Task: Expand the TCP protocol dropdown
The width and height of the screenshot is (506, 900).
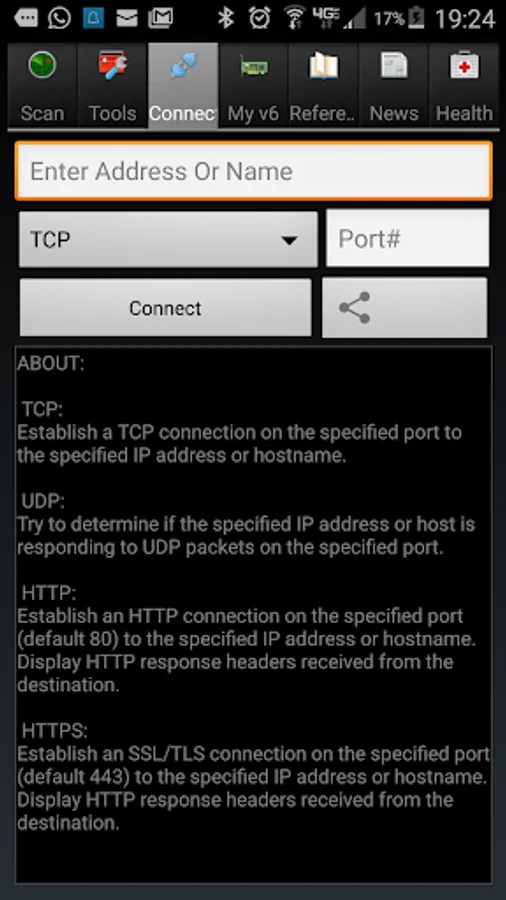Action: coord(168,239)
